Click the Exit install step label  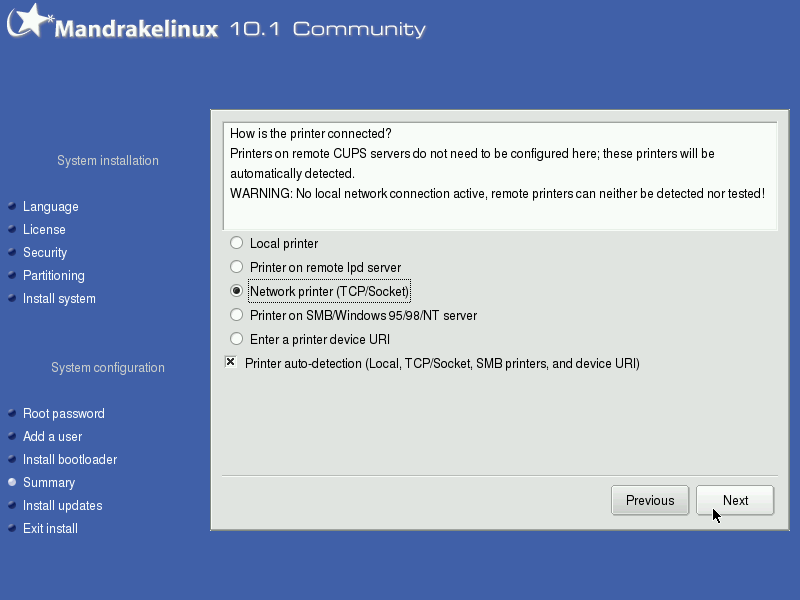point(51,528)
